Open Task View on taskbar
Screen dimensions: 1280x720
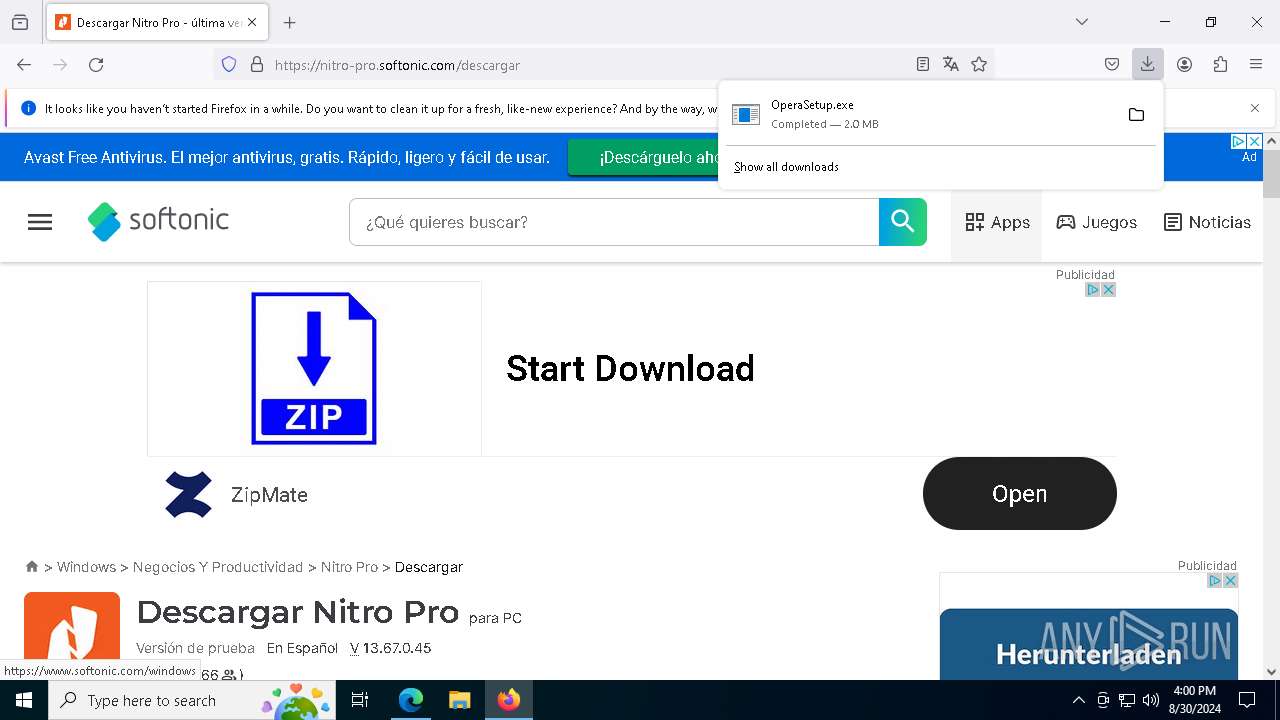click(360, 700)
